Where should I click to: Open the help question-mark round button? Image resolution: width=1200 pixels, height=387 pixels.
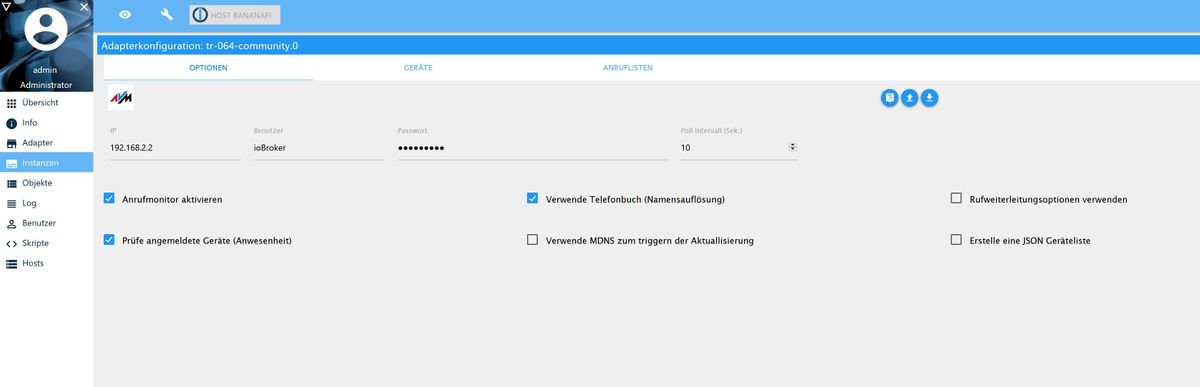click(889, 97)
